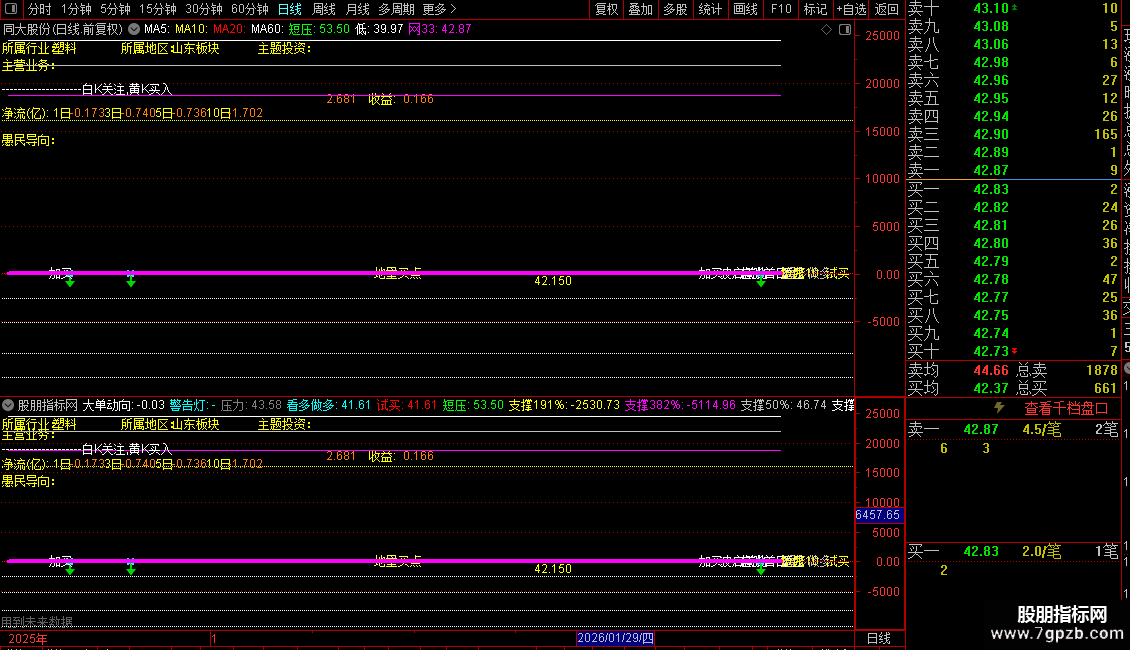Open main chart indicator dropdown arrow
Viewport: 1130px width, 650px height.
click(134, 30)
